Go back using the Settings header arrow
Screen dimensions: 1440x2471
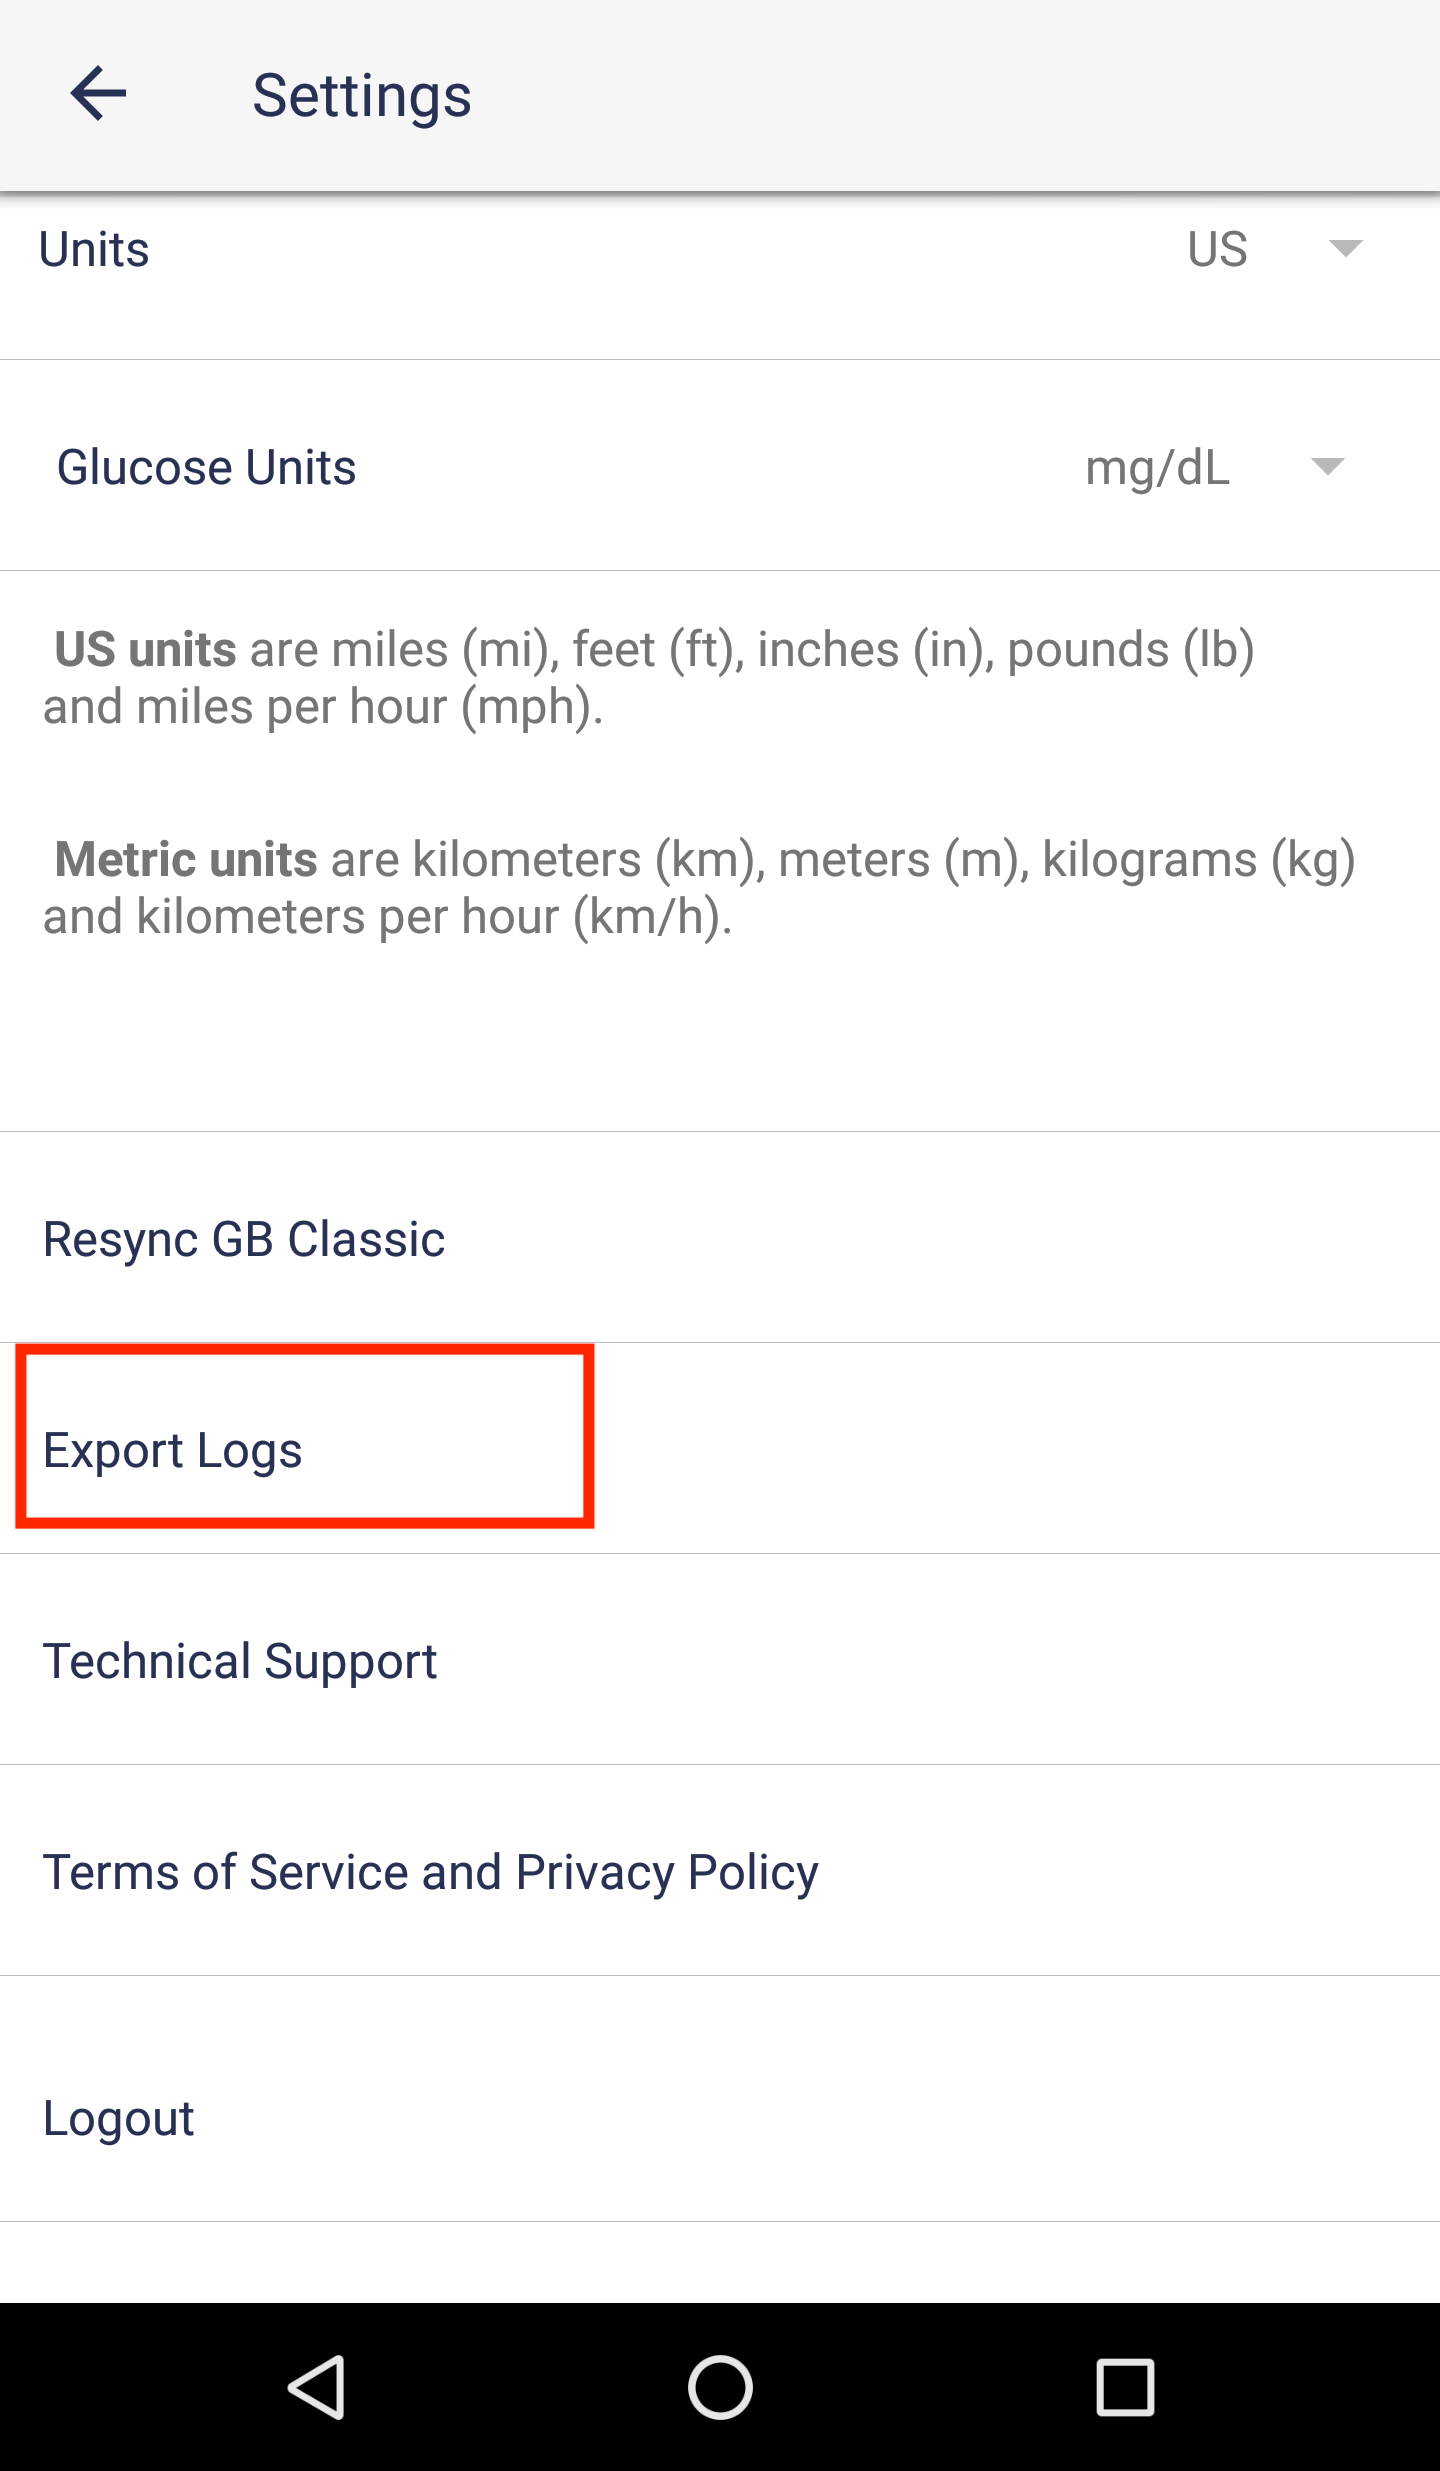click(98, 94)
